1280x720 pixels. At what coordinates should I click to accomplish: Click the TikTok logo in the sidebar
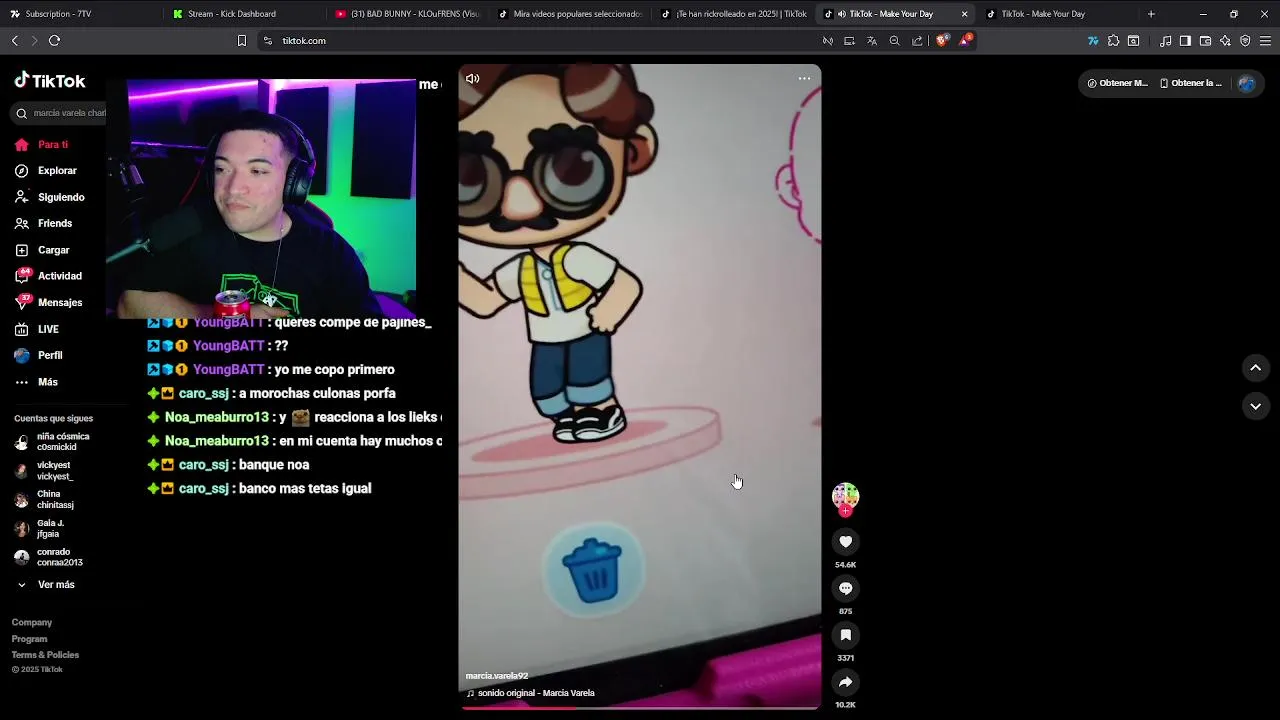click(50, 81)
